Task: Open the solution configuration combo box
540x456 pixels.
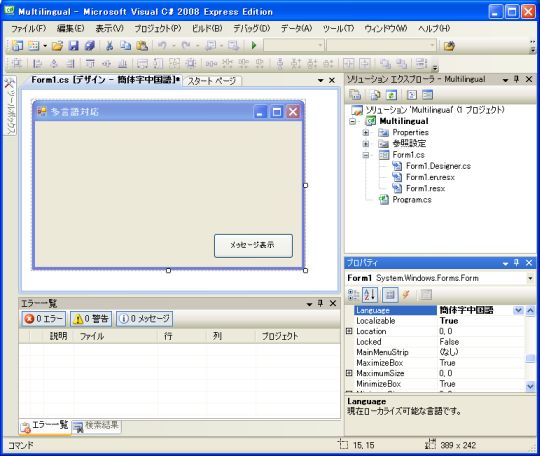Action: coord(294,45)
